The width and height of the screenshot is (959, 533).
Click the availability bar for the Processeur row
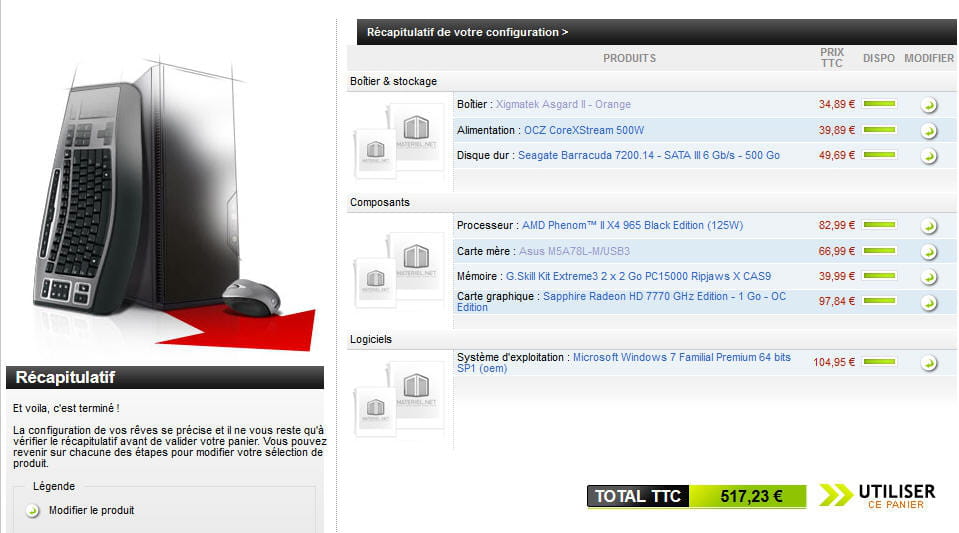879,225
